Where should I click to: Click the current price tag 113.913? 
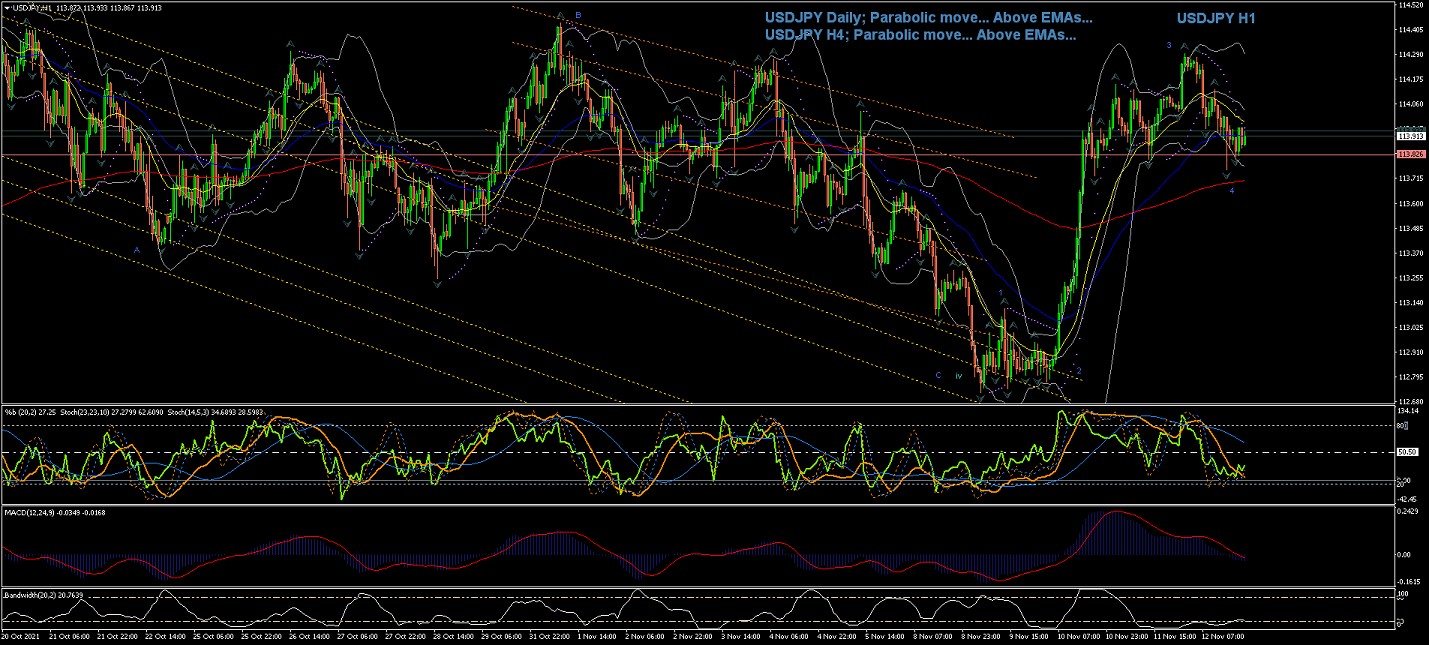(x=1410, y=136)
